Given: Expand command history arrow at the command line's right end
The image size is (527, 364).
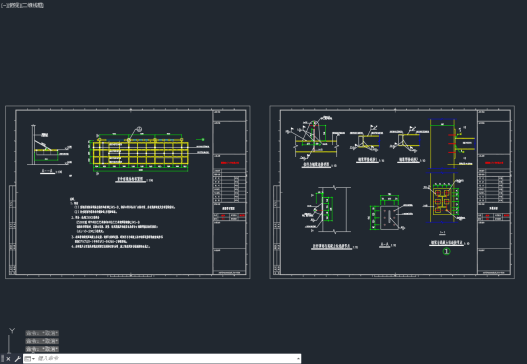Looking at the screenshot, I should pyautogui.click(x=298, y=359).
